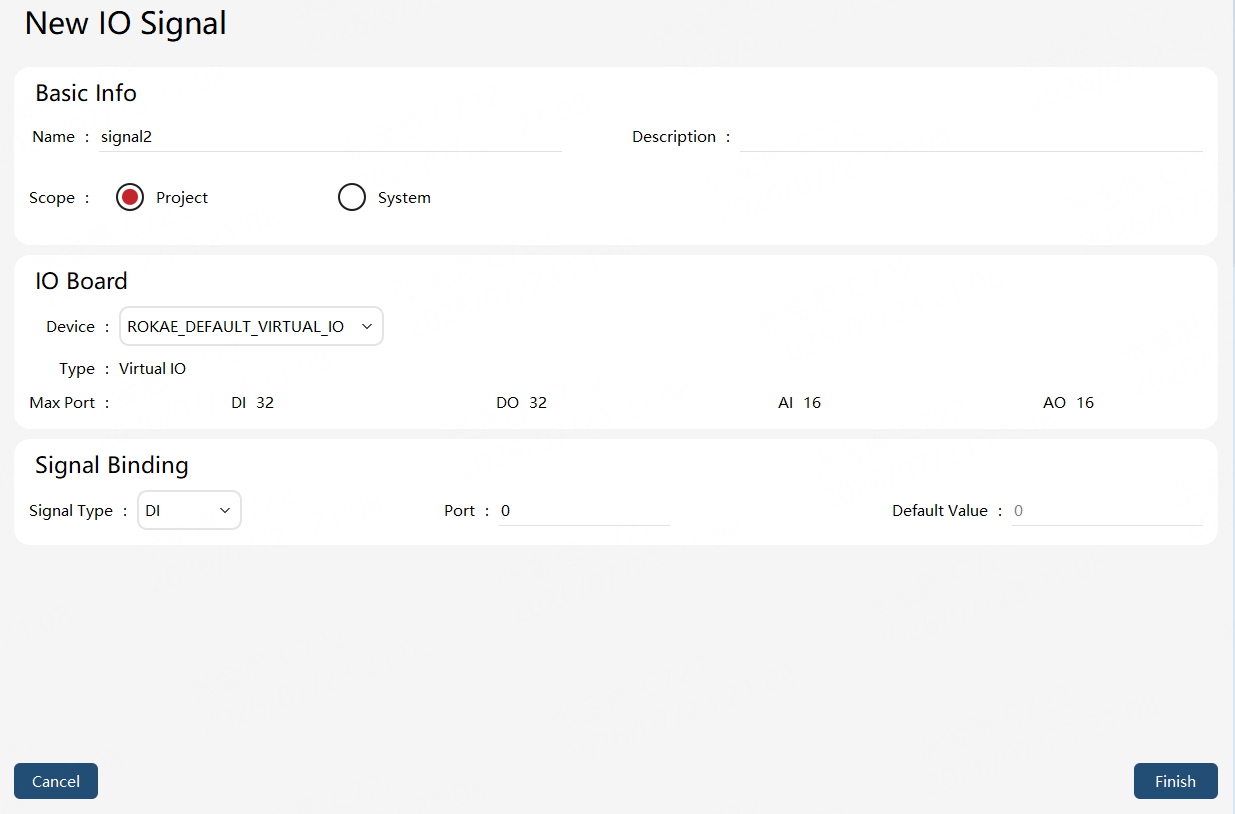Click the 'Basic Info' section heading
The height and width of the screenshot is (814, 1235).
86,93
